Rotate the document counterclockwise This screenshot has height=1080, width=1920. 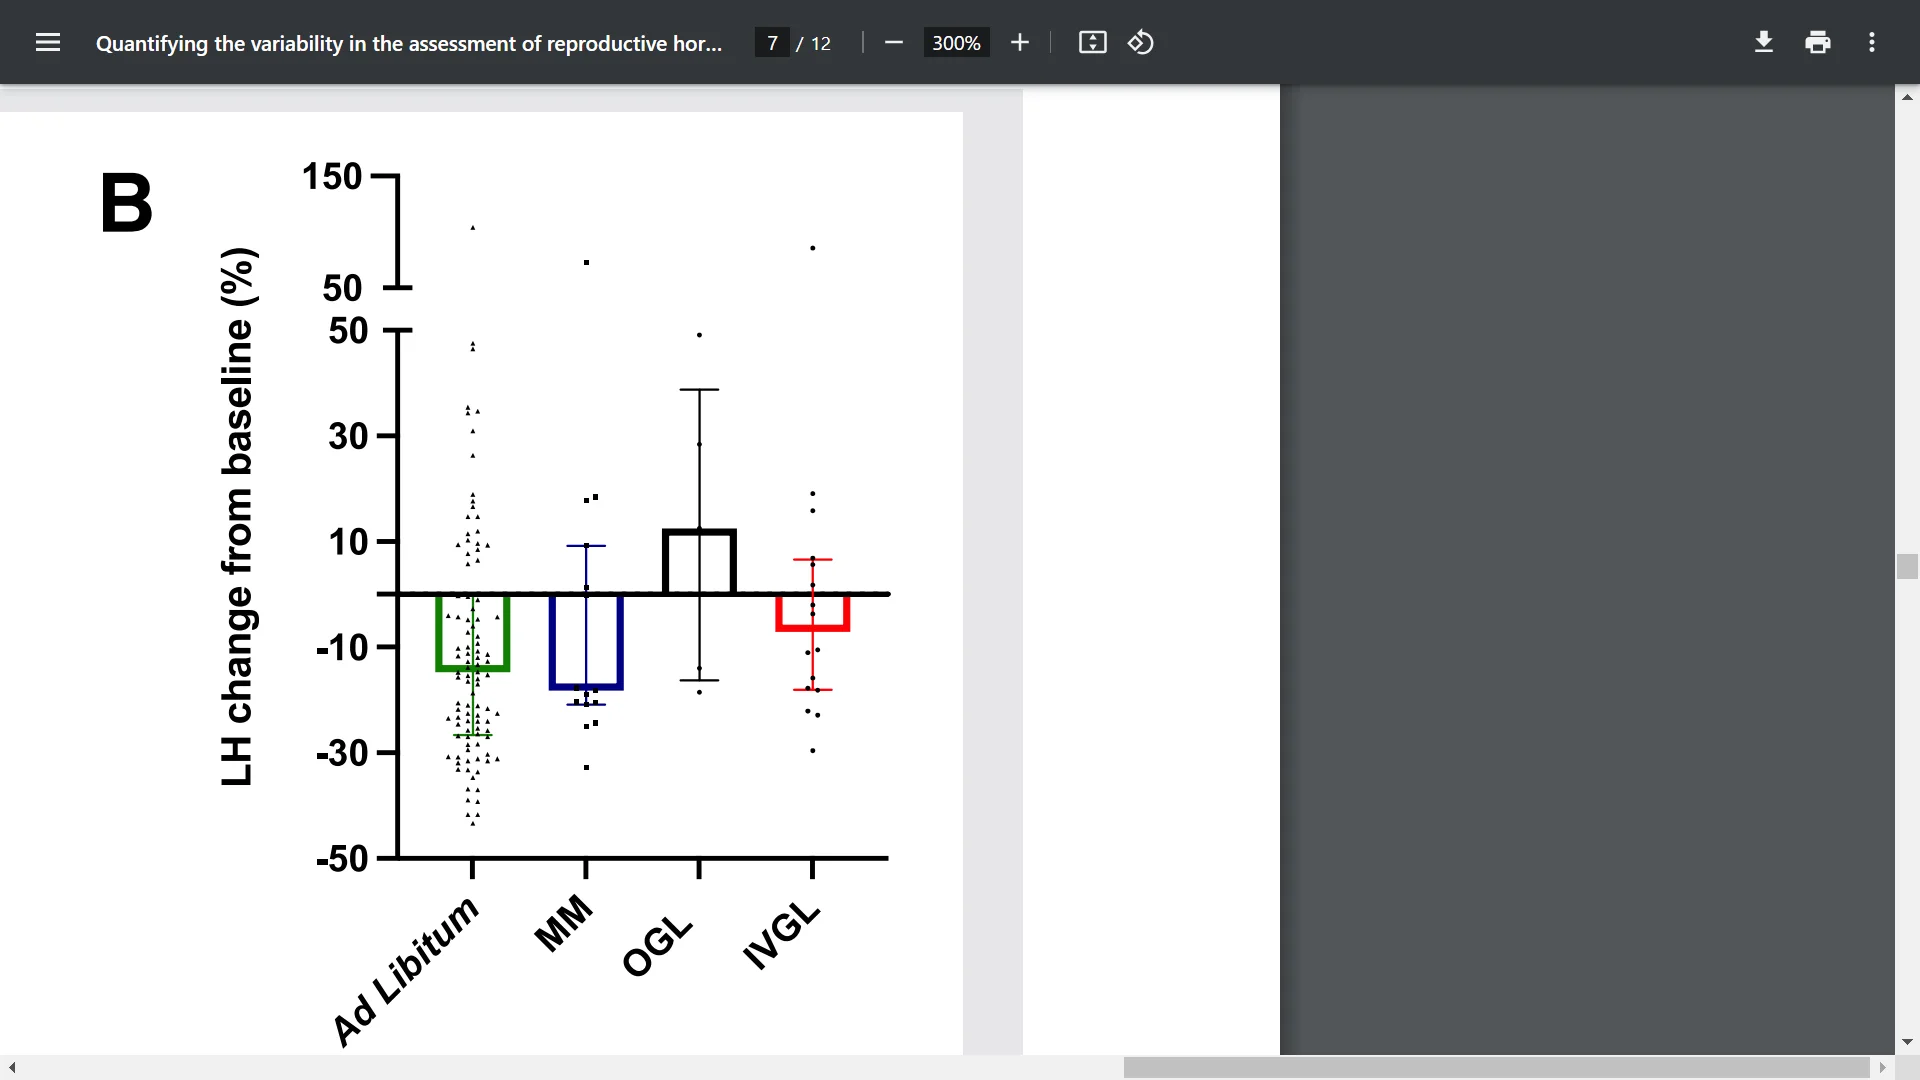click(x=1141, y=42)
